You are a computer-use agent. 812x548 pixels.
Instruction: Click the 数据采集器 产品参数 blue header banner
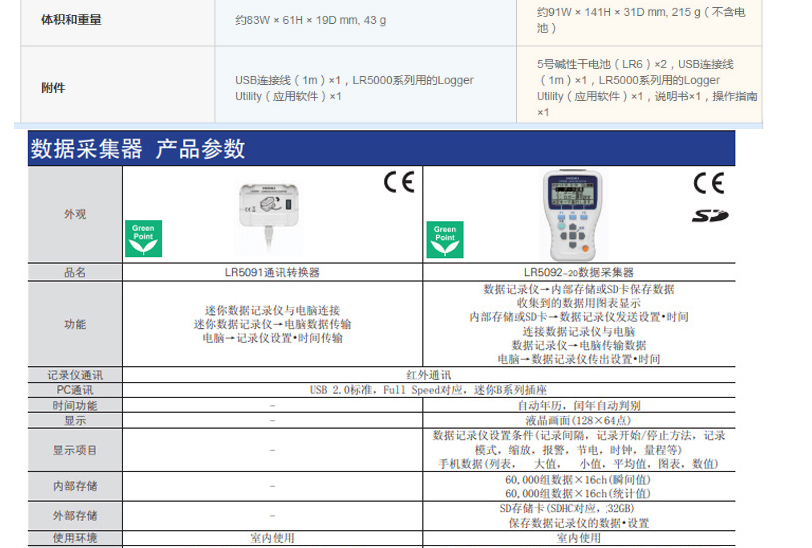(x=380, y=149)
